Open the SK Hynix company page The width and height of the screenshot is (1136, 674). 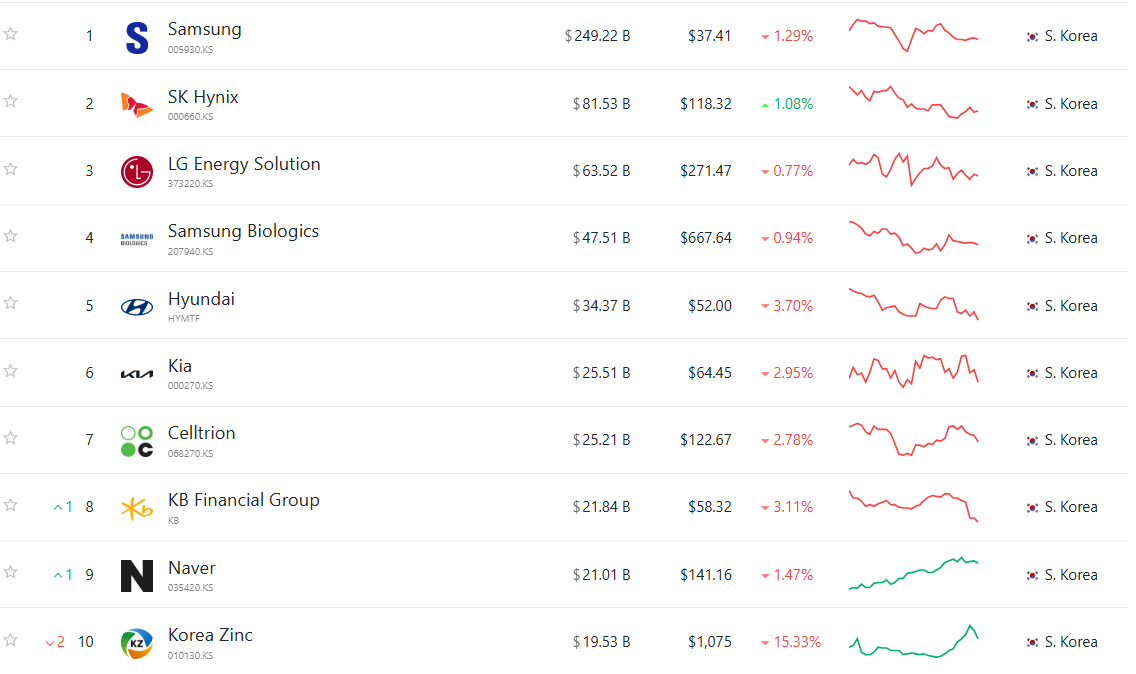203,97
